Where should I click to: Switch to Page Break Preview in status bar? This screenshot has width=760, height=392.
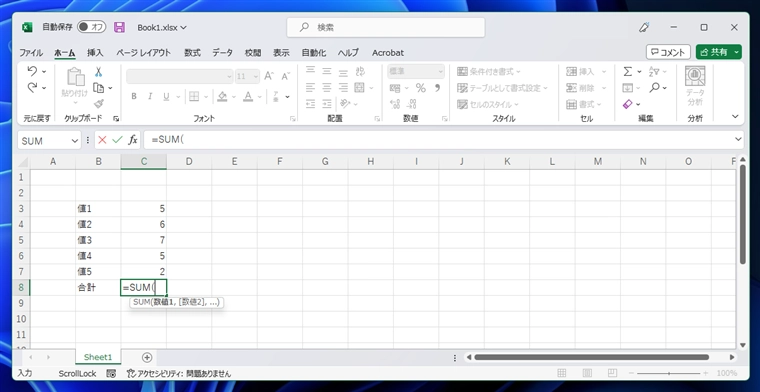612,373
